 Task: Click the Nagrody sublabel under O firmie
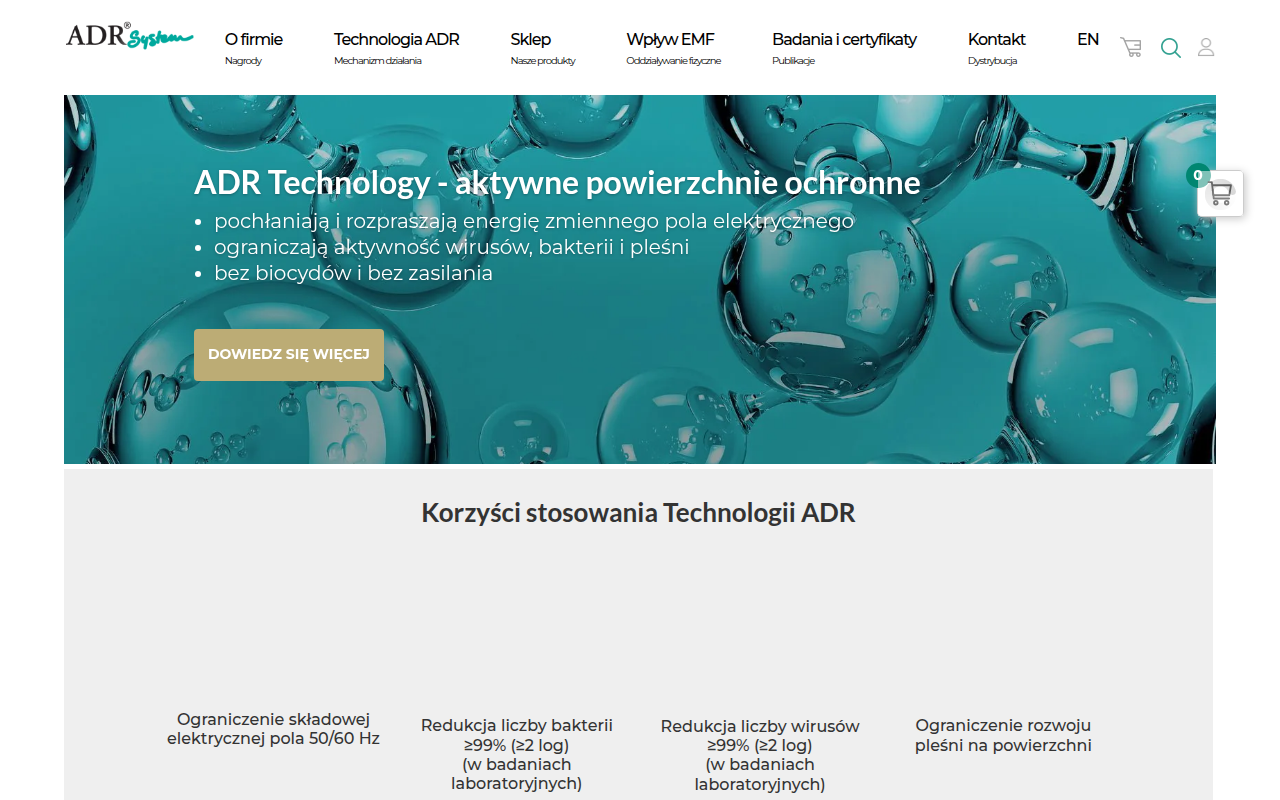point(243,61)
